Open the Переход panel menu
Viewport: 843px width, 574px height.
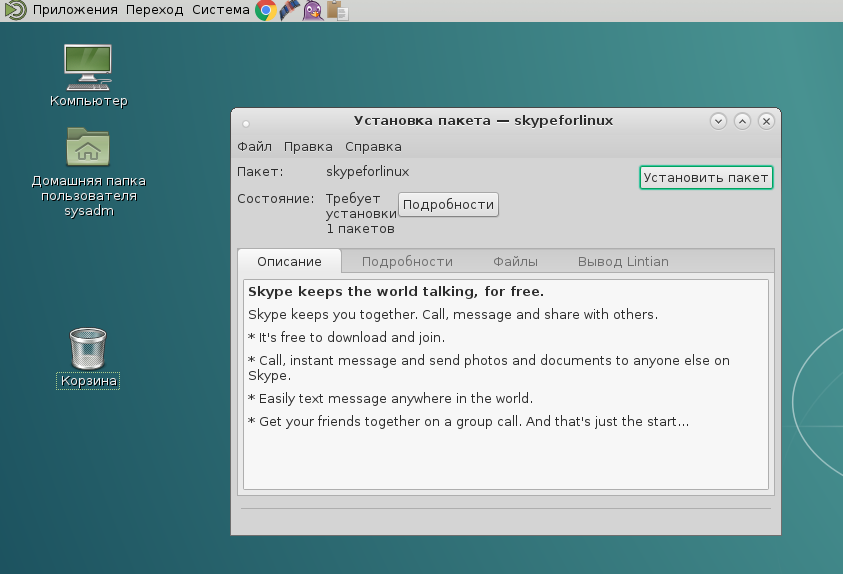[154, 10]
